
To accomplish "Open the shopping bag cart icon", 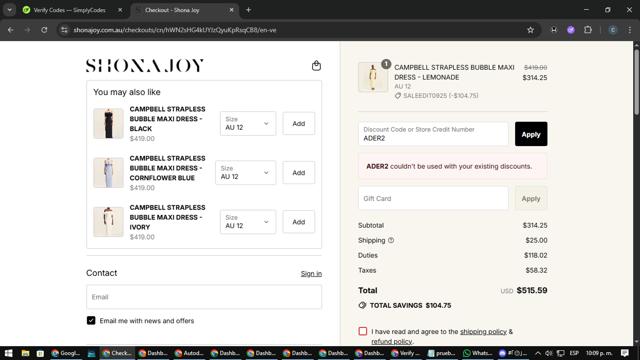I will point(316,65).
